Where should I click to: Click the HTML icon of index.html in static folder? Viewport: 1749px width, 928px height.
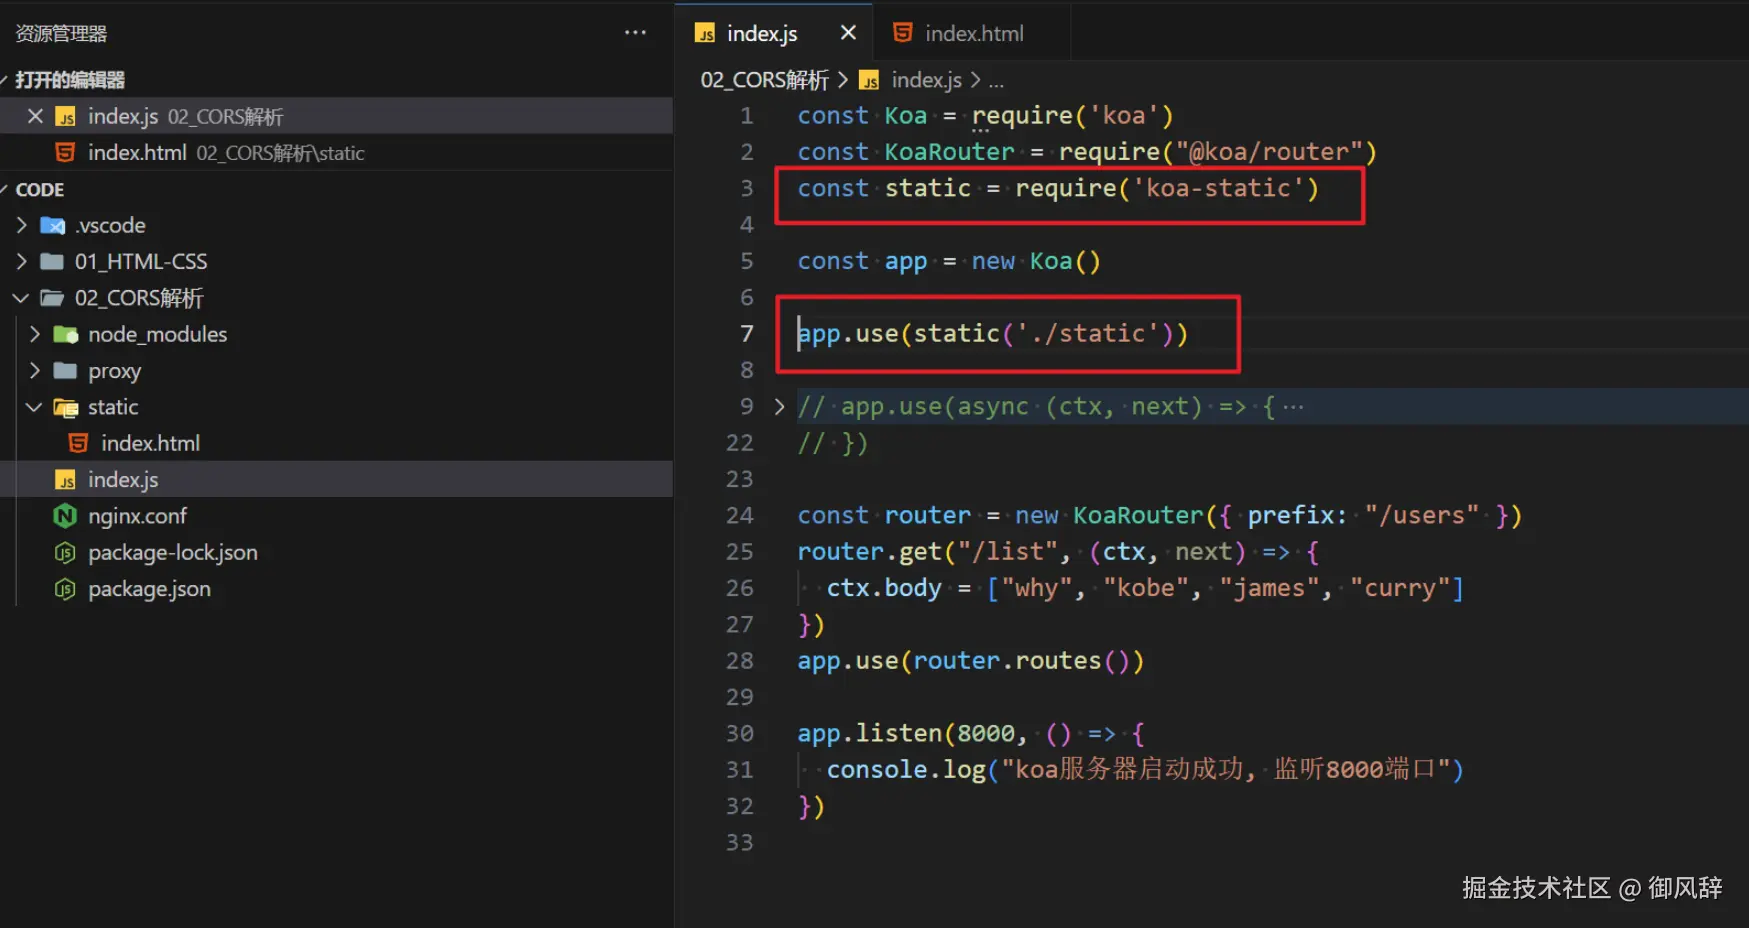pyautogui.click(x=78, y=443)
